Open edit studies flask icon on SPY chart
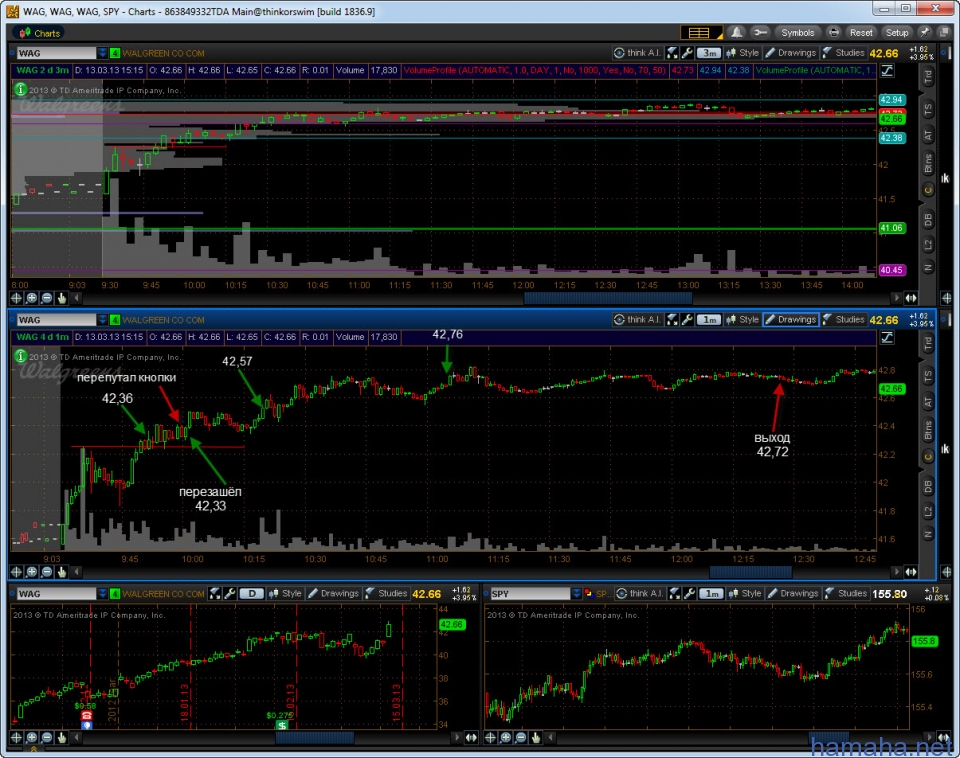Image resolution: width=960 pixels, height=758 pixels. [x=674, y=593]
